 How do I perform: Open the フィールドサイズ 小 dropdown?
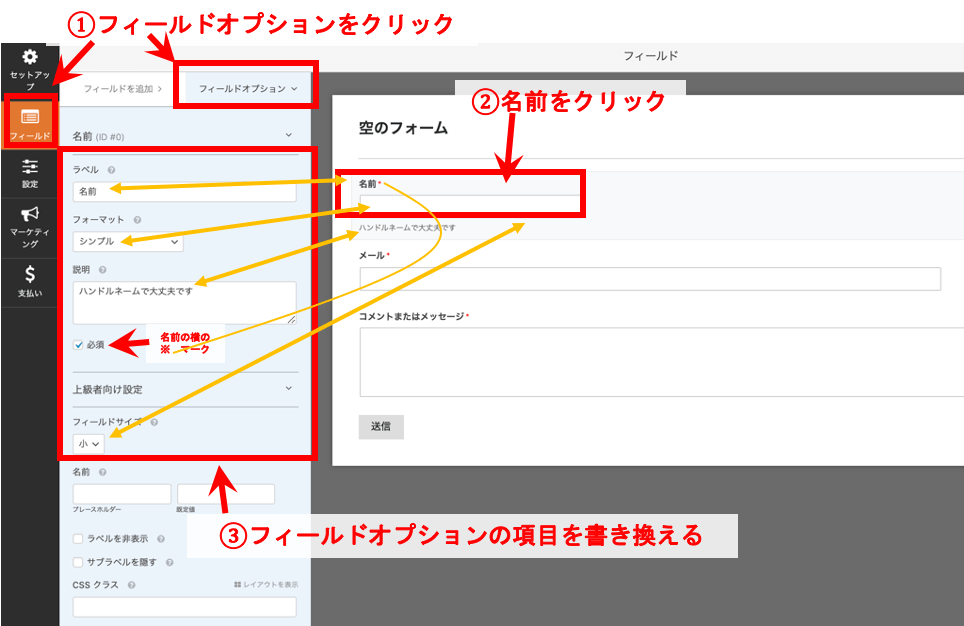pos(89,443)
